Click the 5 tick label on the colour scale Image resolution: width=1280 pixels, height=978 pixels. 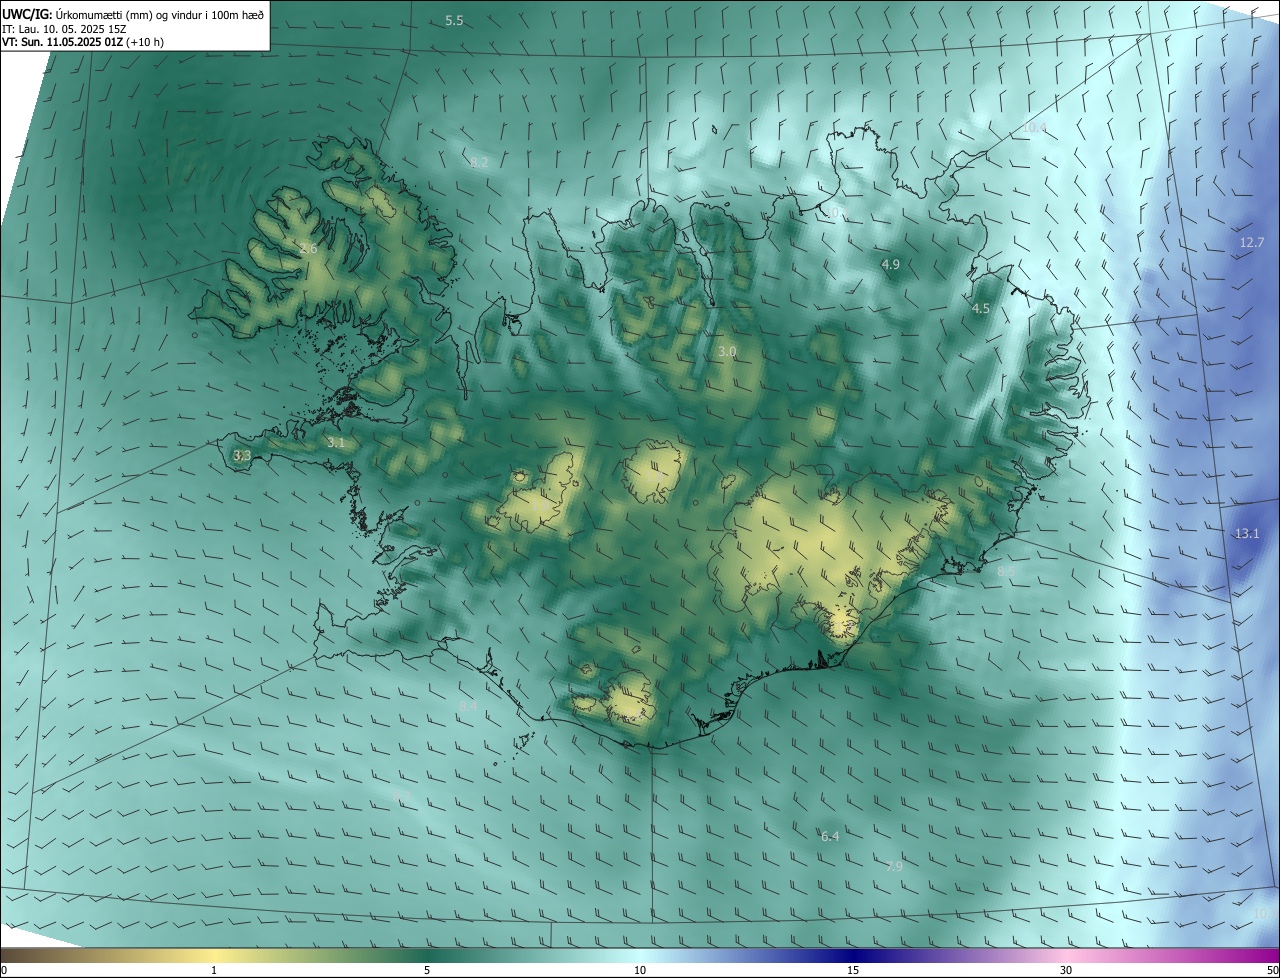427,970
